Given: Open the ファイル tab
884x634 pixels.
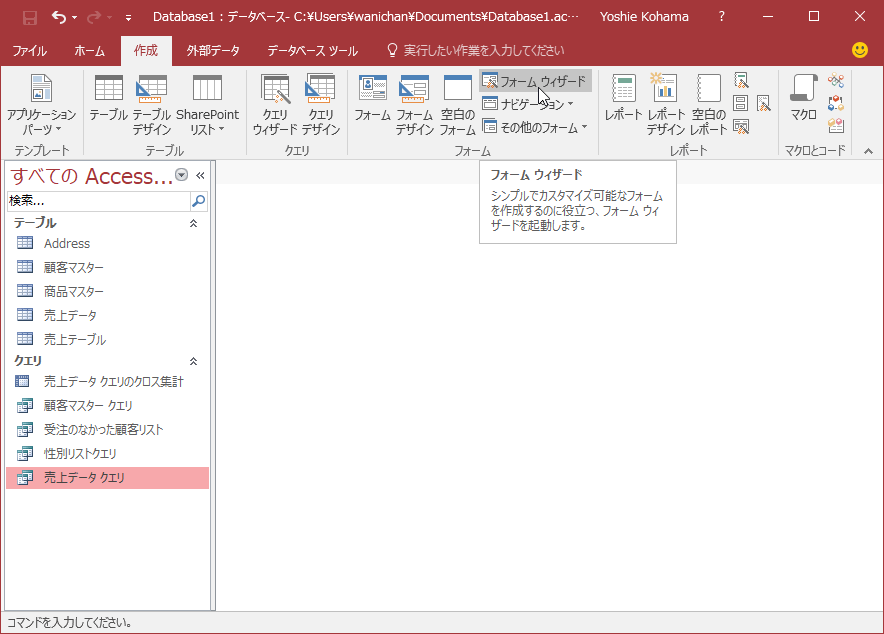Looking at the screenshot, I should coord(29,51).
